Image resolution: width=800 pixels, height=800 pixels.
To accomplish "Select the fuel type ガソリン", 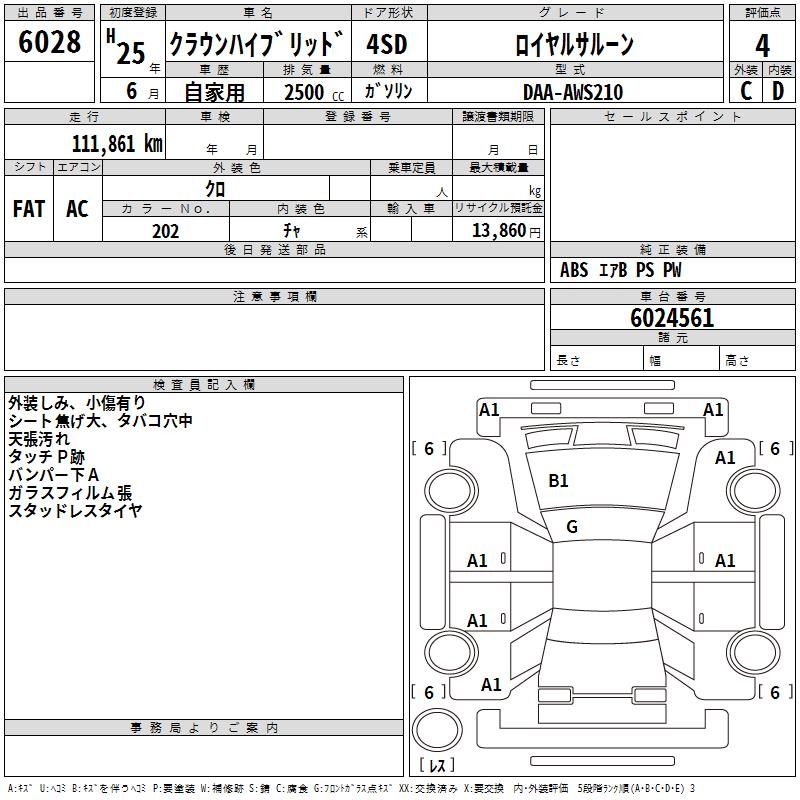I will click(388, 91).
